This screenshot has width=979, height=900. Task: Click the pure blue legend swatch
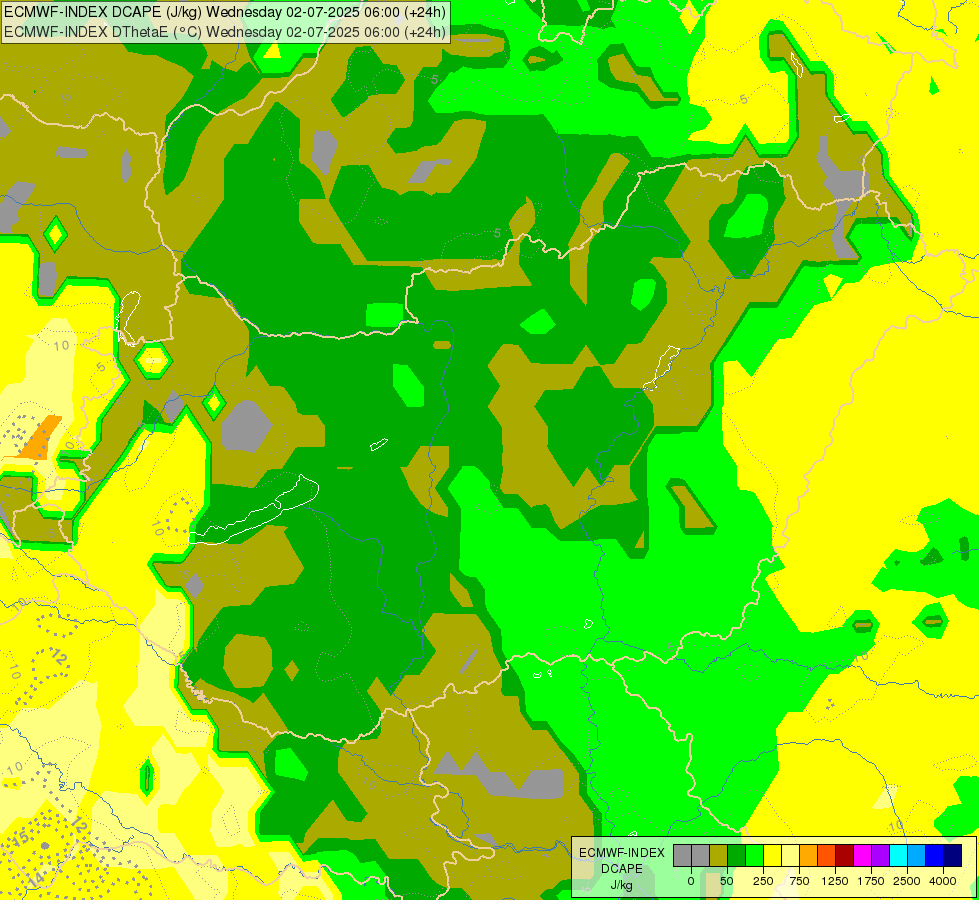point(934,856)
